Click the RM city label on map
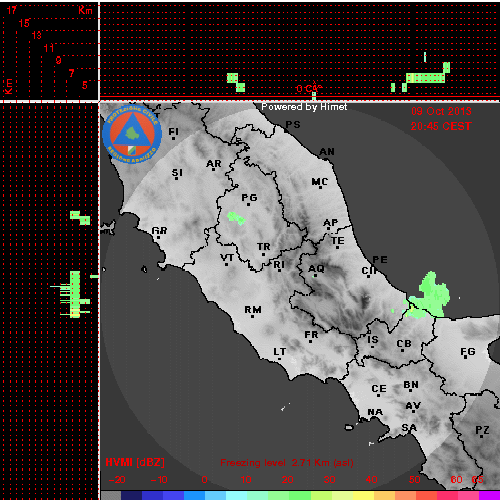Viewport: 500px width, 500px height. [253, 310]
